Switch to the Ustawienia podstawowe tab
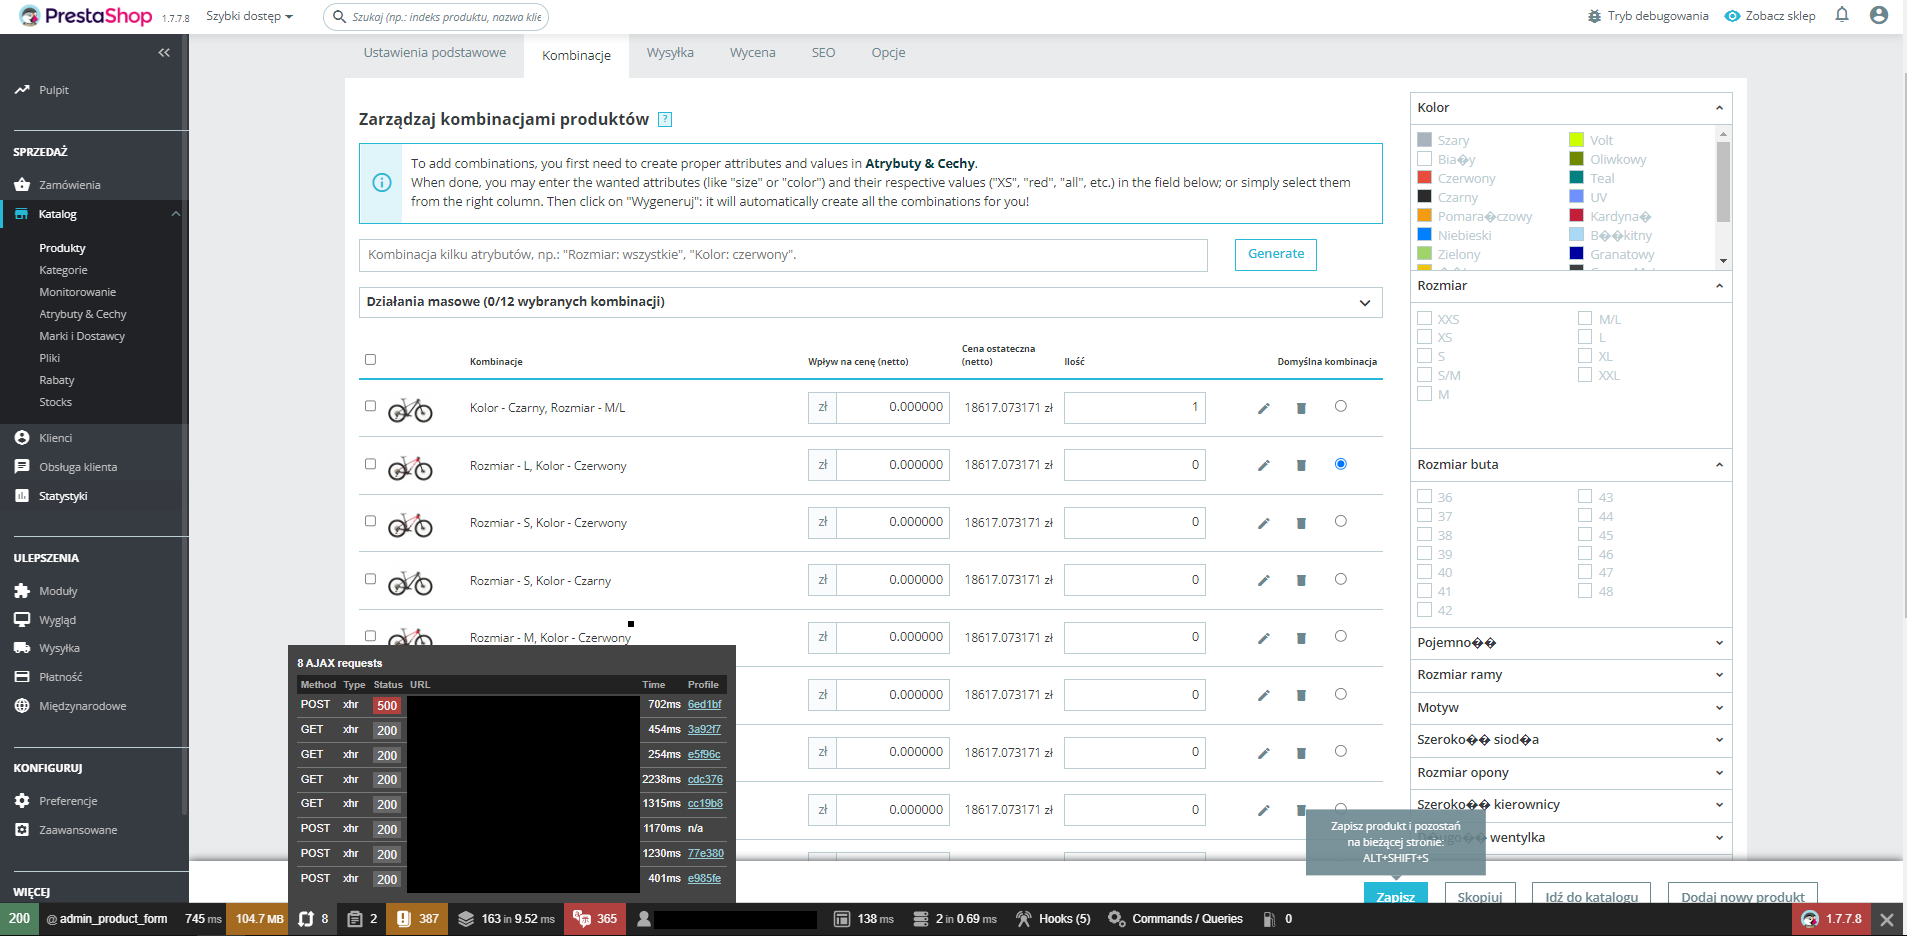This screenshot has width=1908, height=938. coord(435,53)
